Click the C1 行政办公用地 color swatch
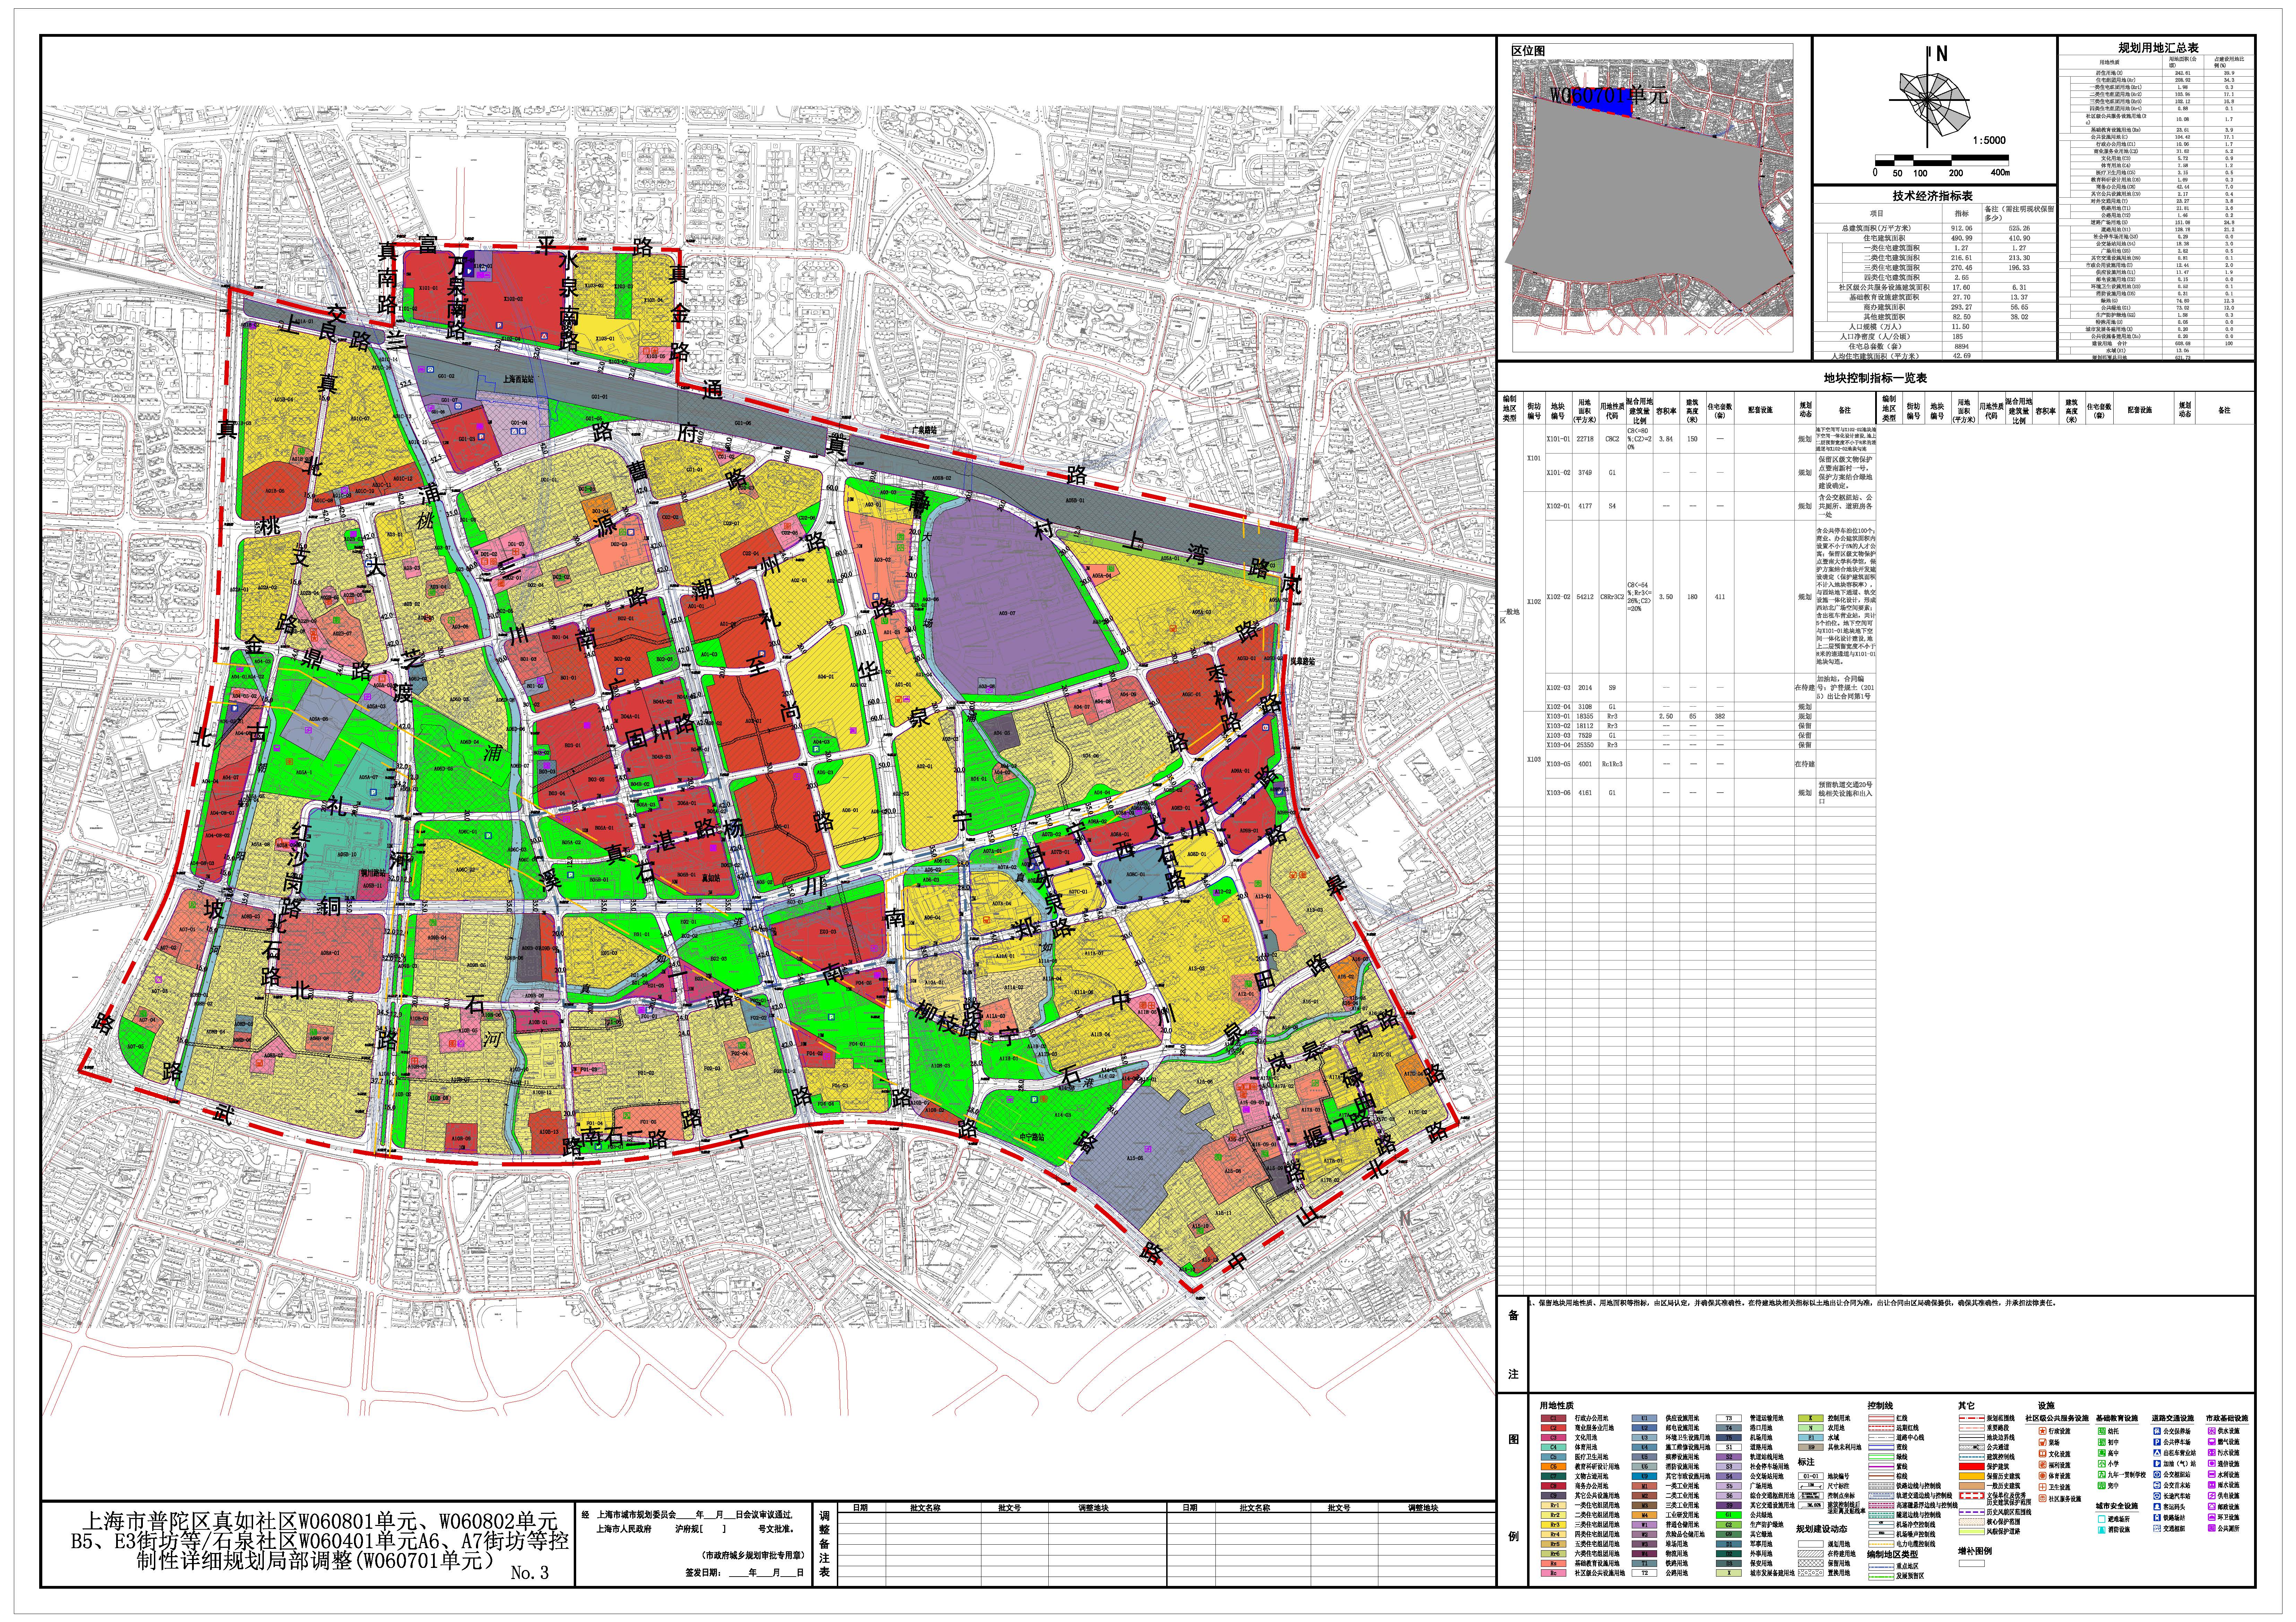The width and height of the screenshot is (2296, 1622). coord(1554,1418)
